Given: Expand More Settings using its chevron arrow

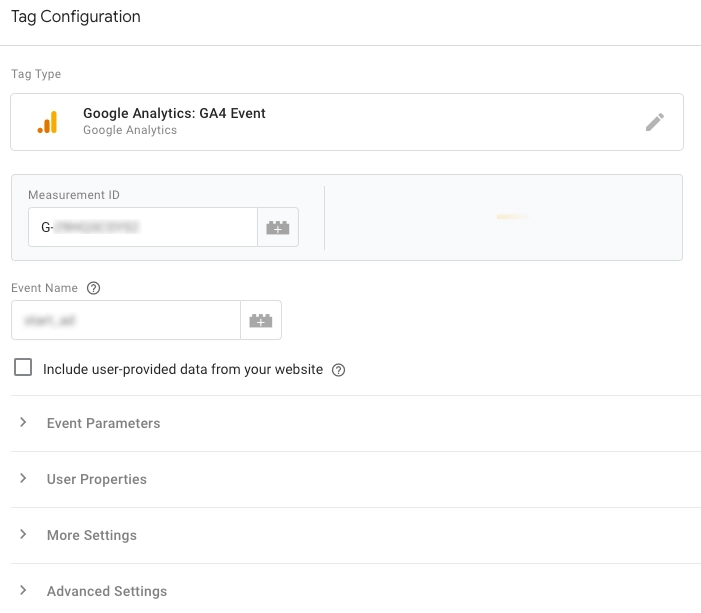Looking at the screenshot, I should click(23, 535).
